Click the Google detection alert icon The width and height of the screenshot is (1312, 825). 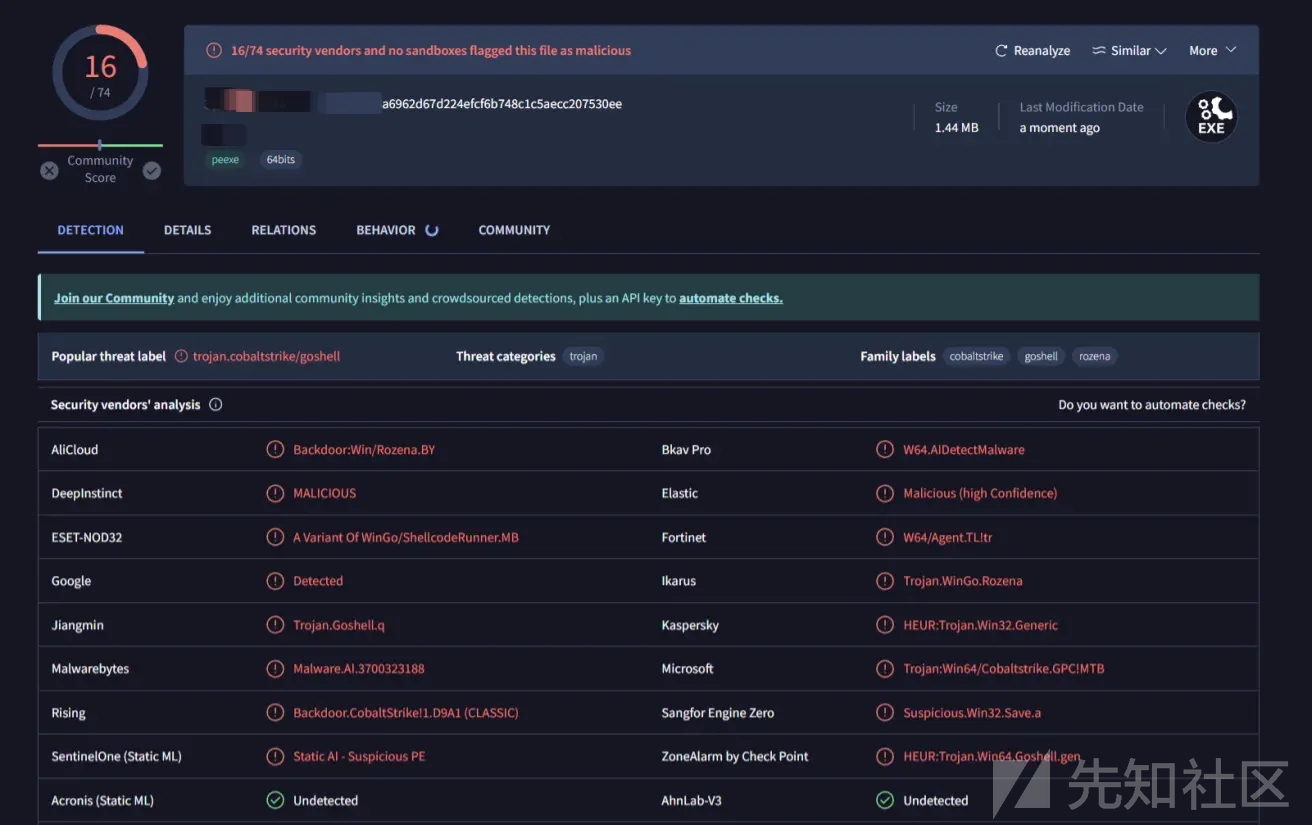pos(275,581)
